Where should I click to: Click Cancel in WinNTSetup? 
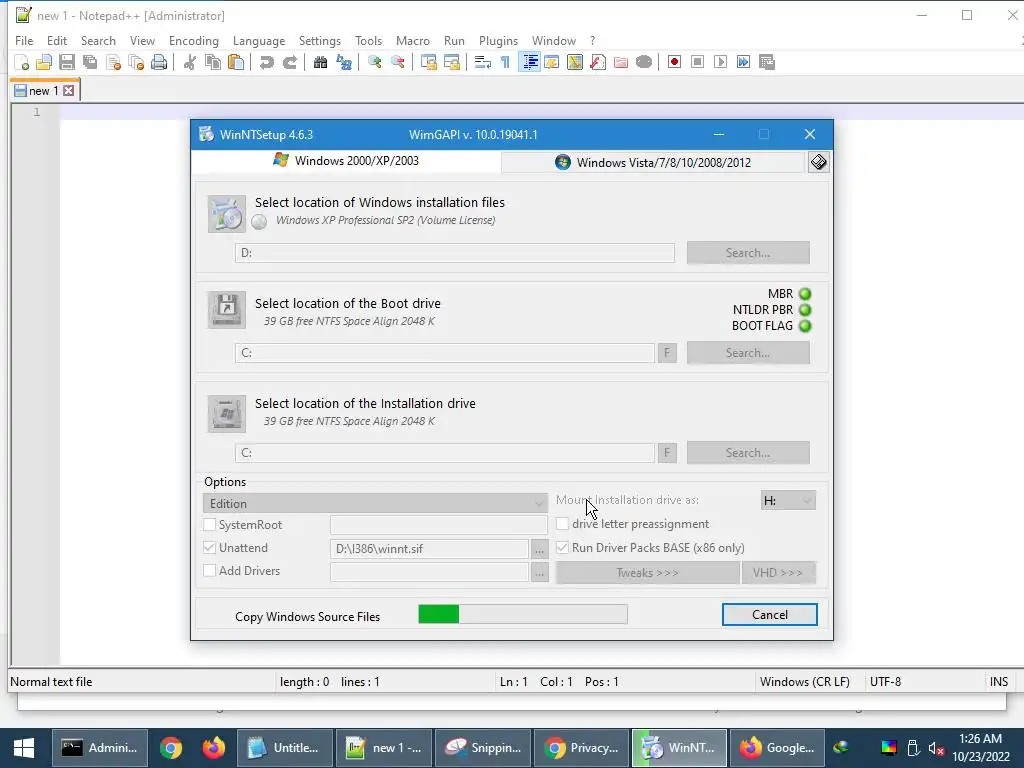click(769, 615)
